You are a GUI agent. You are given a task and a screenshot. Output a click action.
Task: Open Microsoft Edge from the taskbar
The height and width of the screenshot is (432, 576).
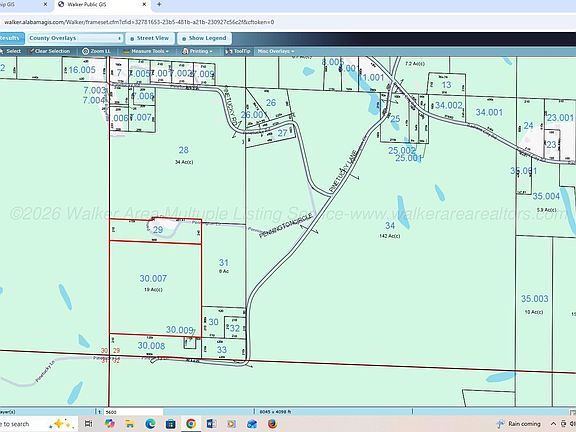click(x=150, y=424)
